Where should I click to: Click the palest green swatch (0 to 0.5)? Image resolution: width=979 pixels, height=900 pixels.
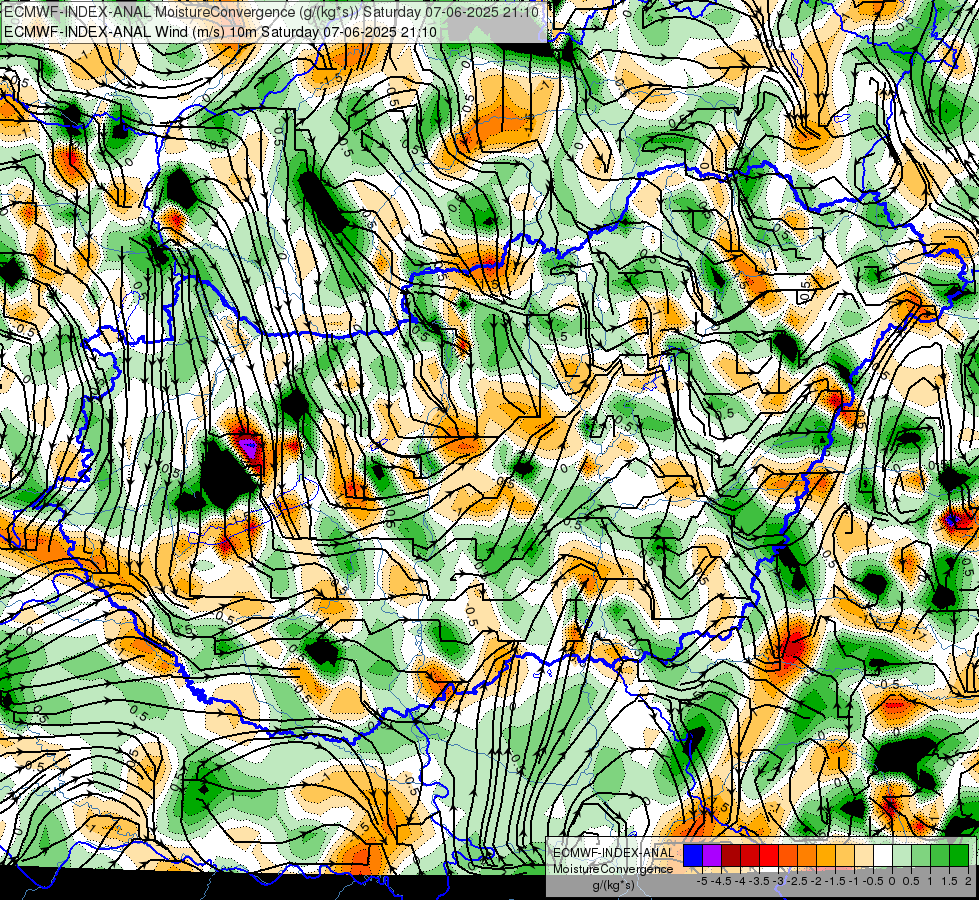click(x=902, y=856)
